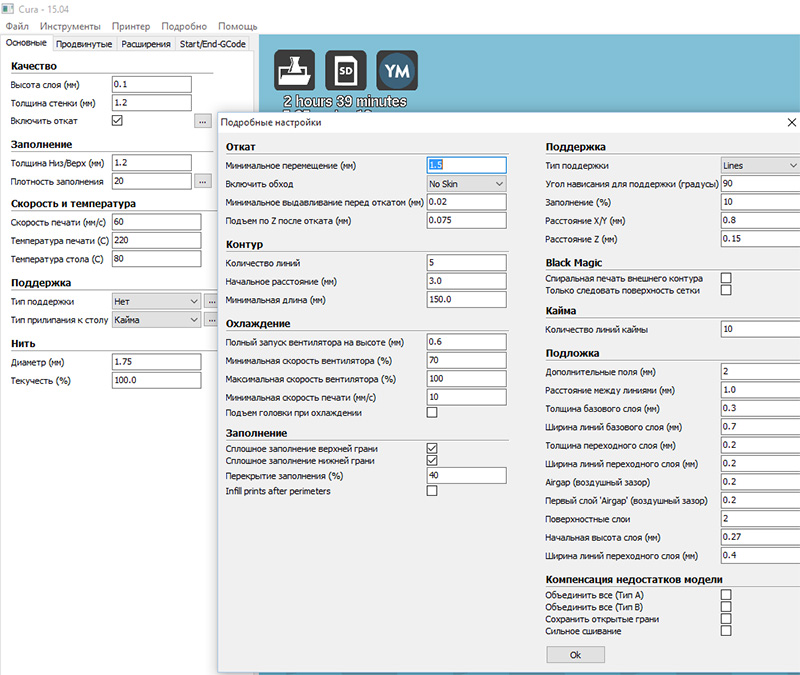800x675 pixels.
Task: Open the Инструменты menu
Action: 70,26
